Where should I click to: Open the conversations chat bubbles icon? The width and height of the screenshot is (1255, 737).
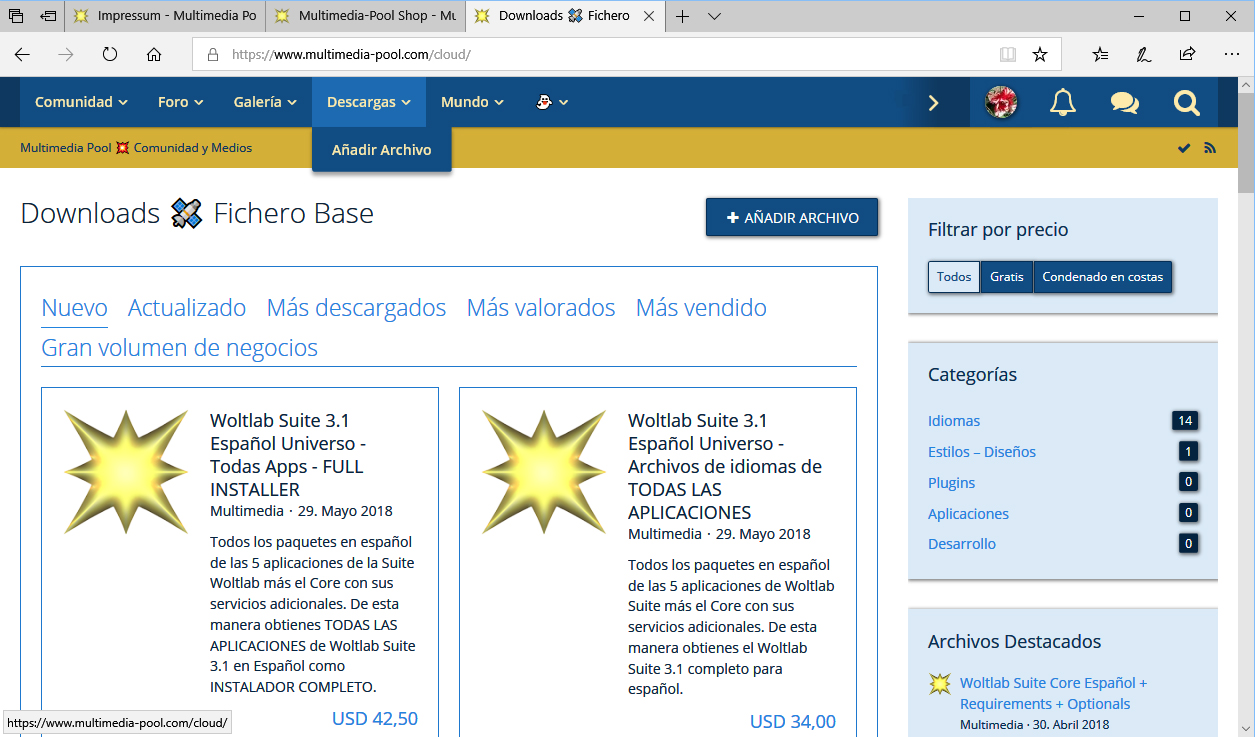click(1125, 102)
